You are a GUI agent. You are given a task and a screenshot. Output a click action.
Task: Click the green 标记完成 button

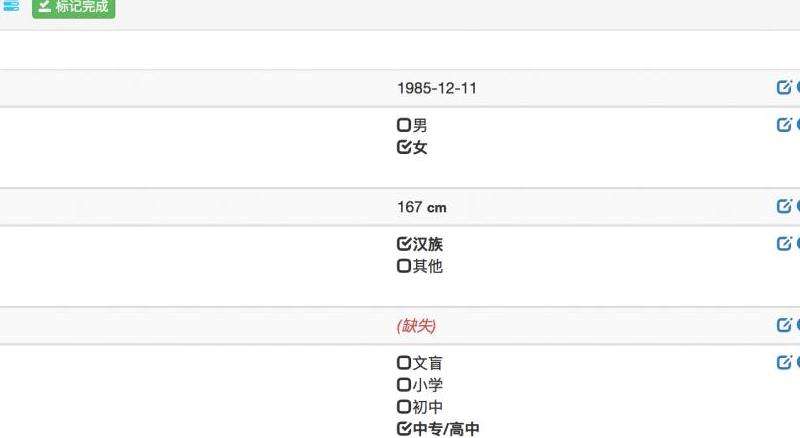point(73,7)
